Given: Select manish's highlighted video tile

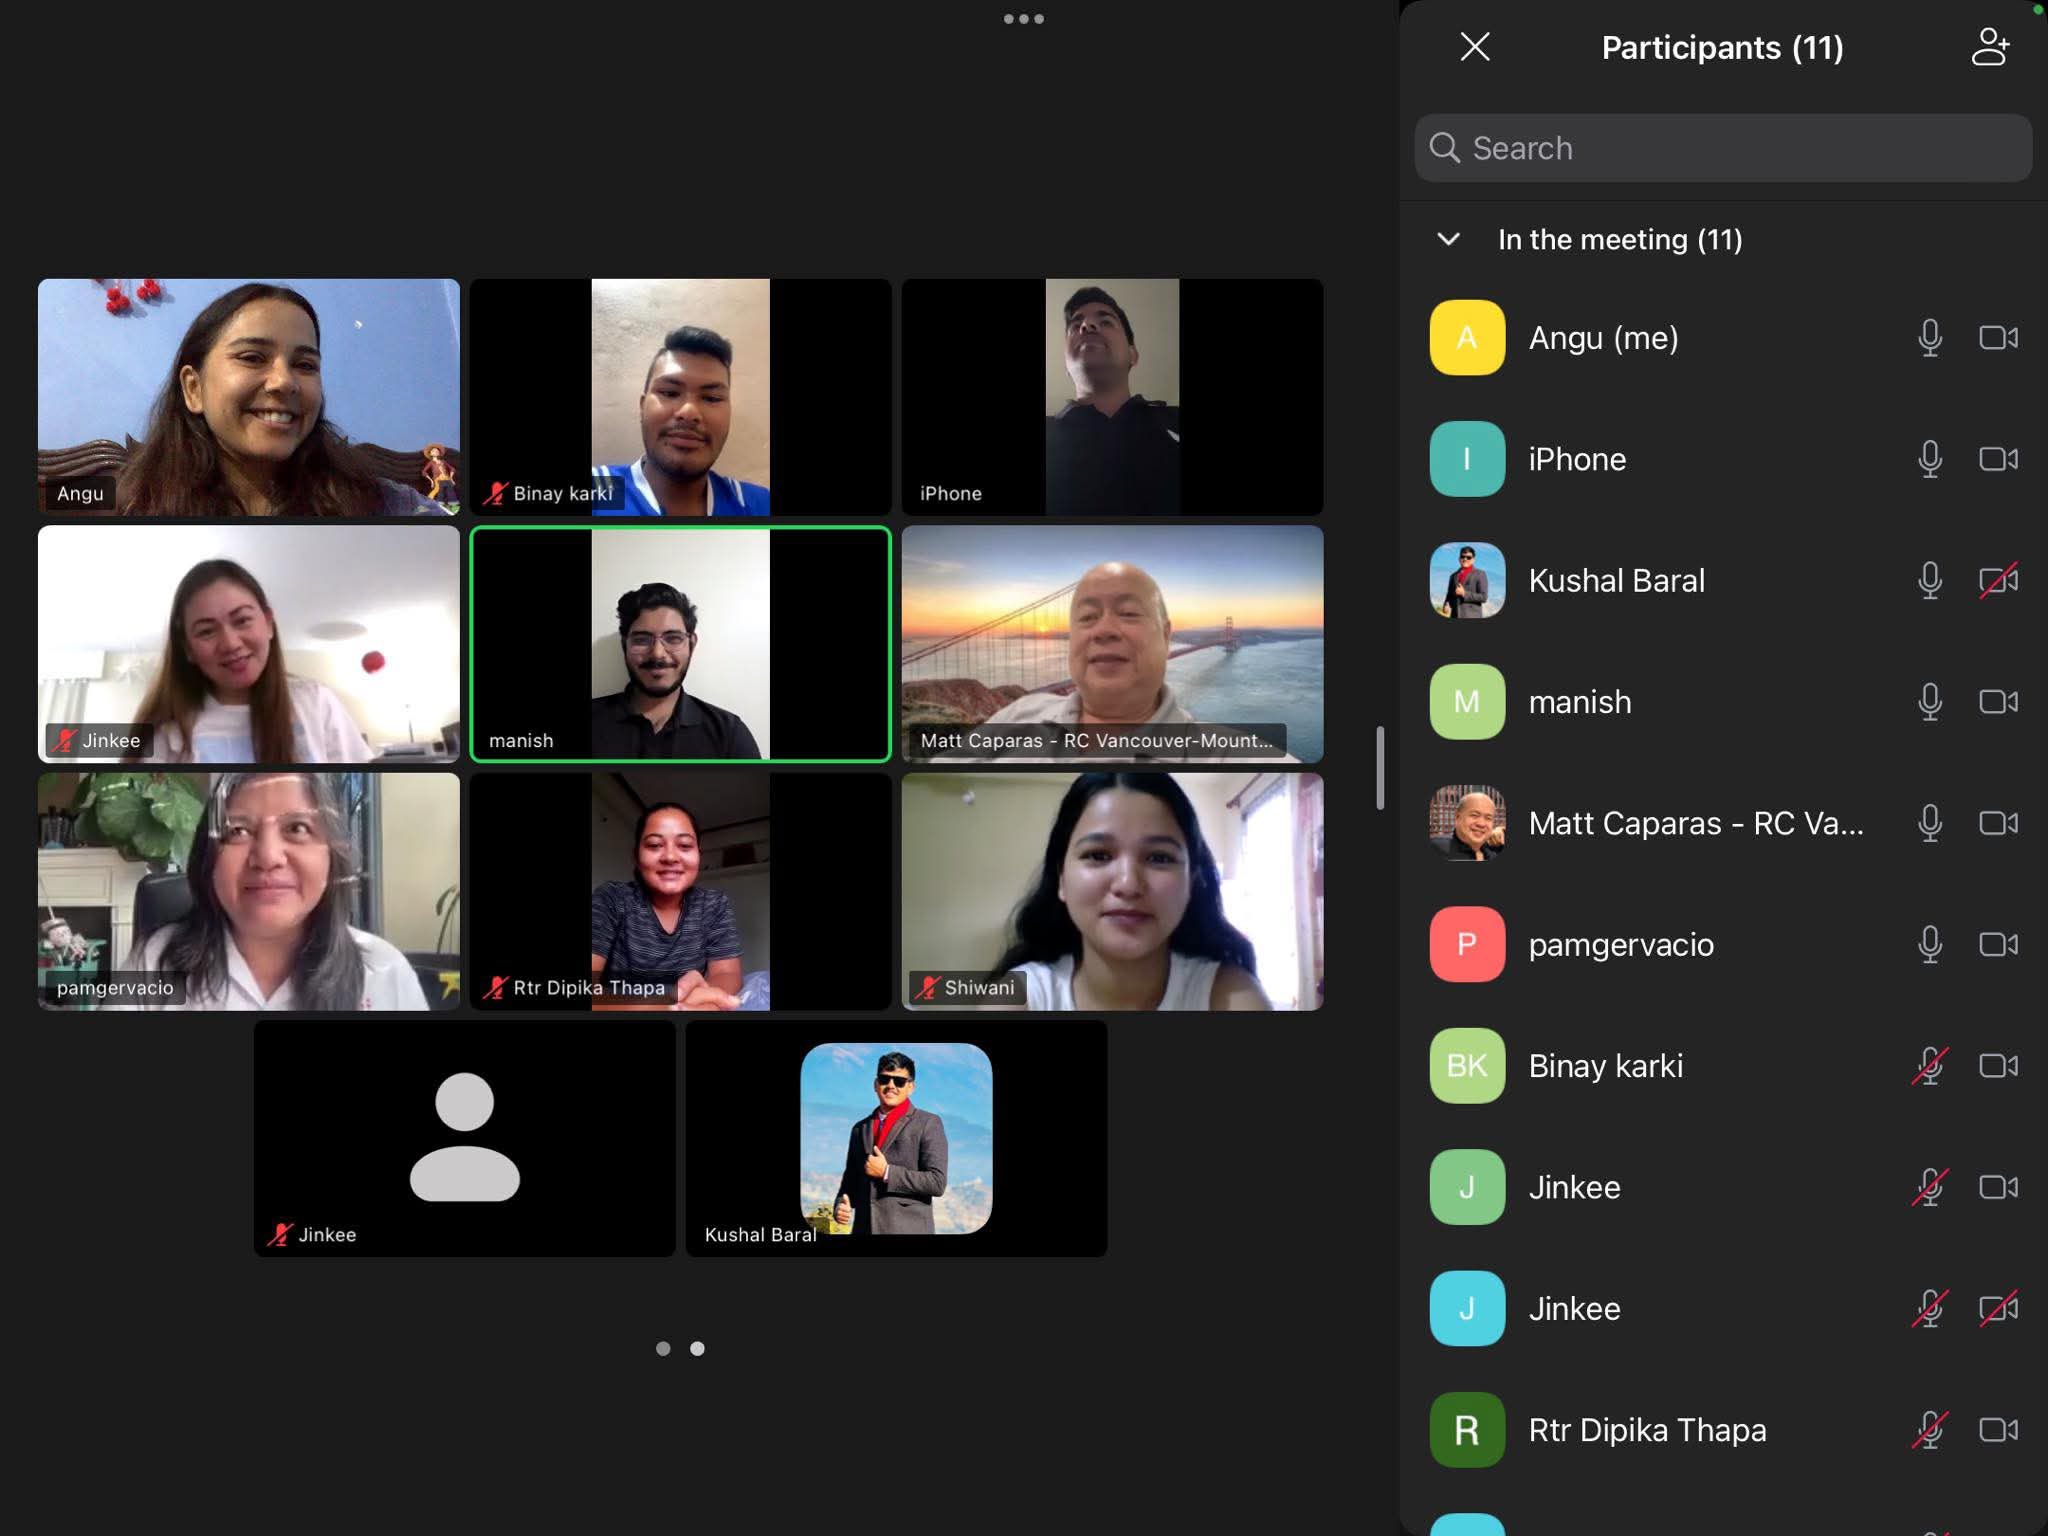Looking at the screenshot, I should click(x=680, y=644).
